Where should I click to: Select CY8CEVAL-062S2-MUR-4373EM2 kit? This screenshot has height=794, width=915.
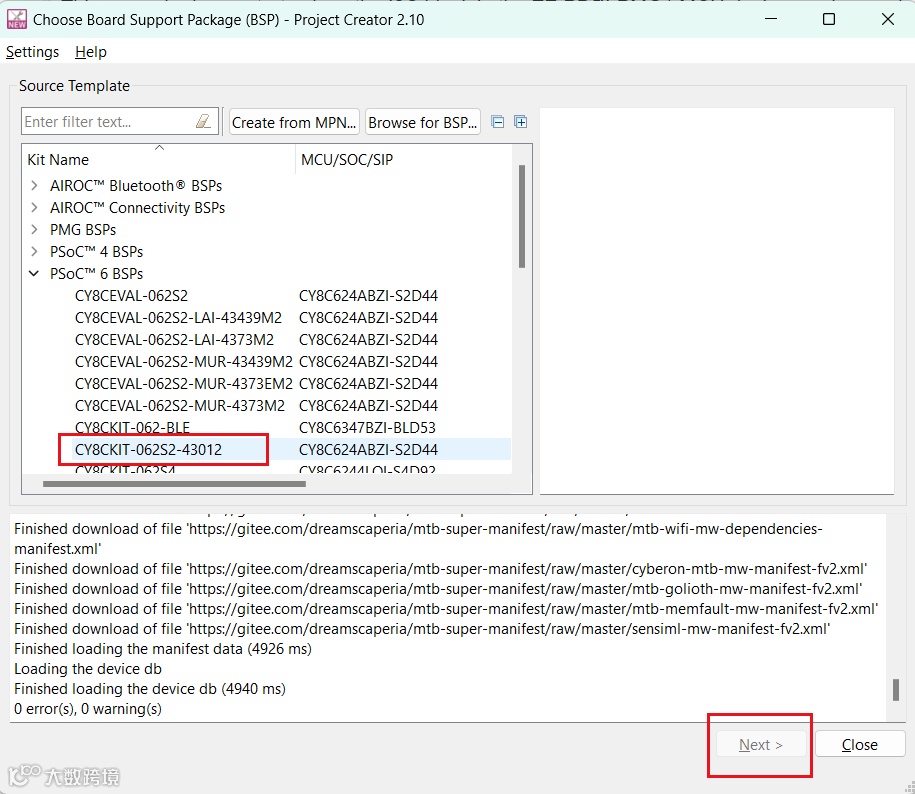pos(183,383)
